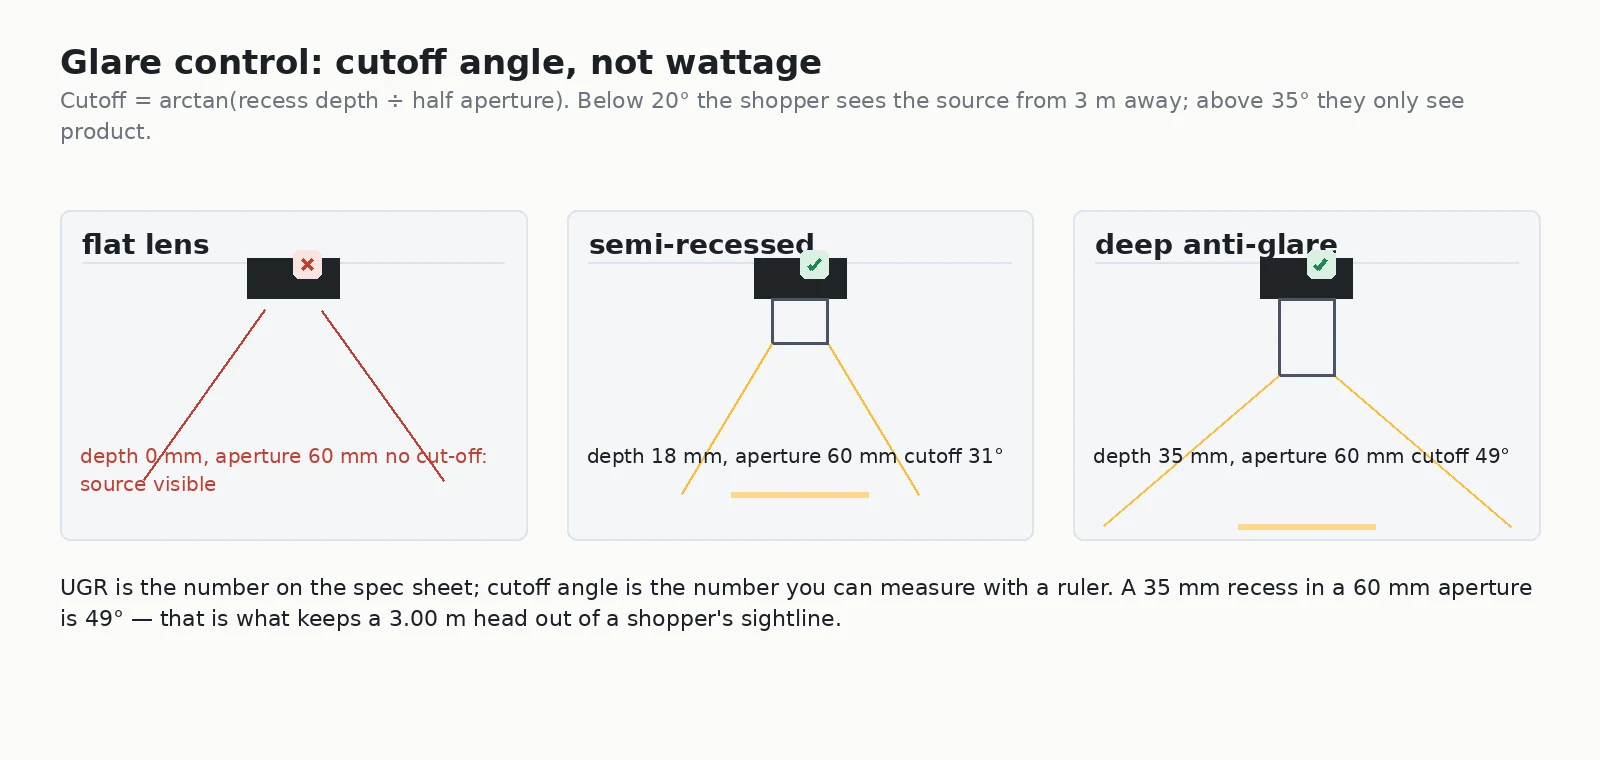Click the yellow floor bar under deep anti-glare
This screenshot has height=760, width=1600.
pyautogui.click(x=1307, y=527)
